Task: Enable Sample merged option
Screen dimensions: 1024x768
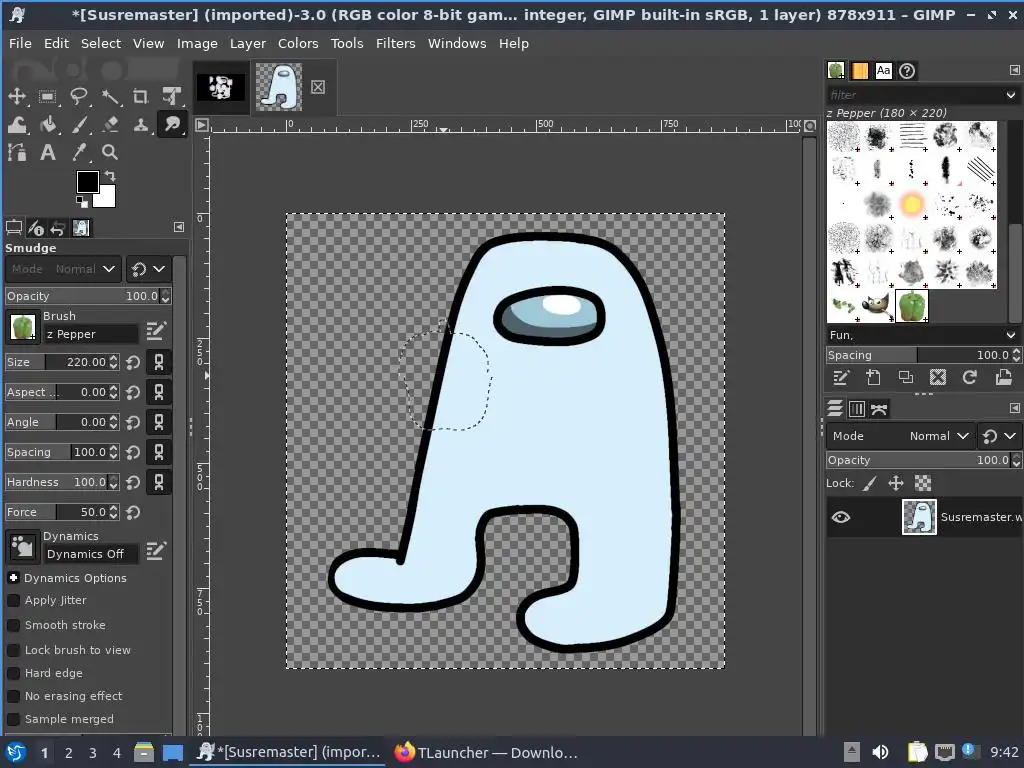Action: [13, 719]
